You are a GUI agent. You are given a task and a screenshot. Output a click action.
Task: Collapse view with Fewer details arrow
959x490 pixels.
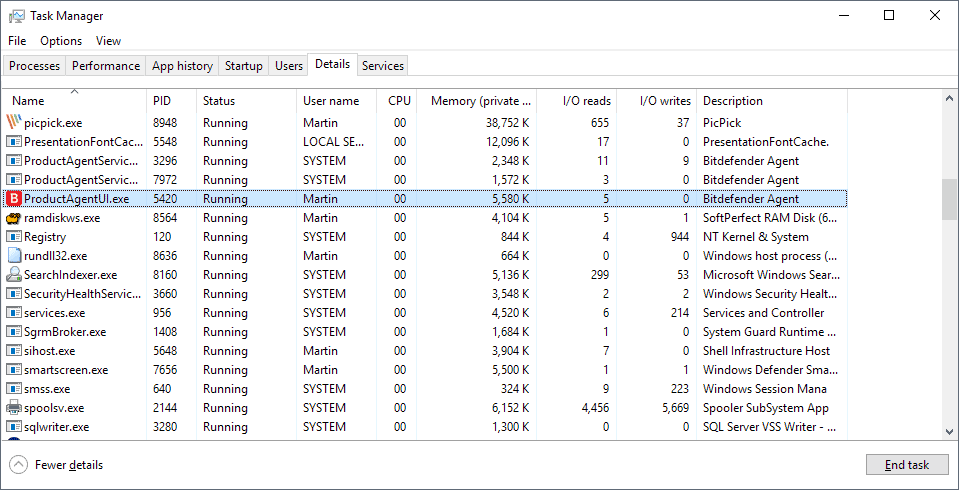point(19,465)
